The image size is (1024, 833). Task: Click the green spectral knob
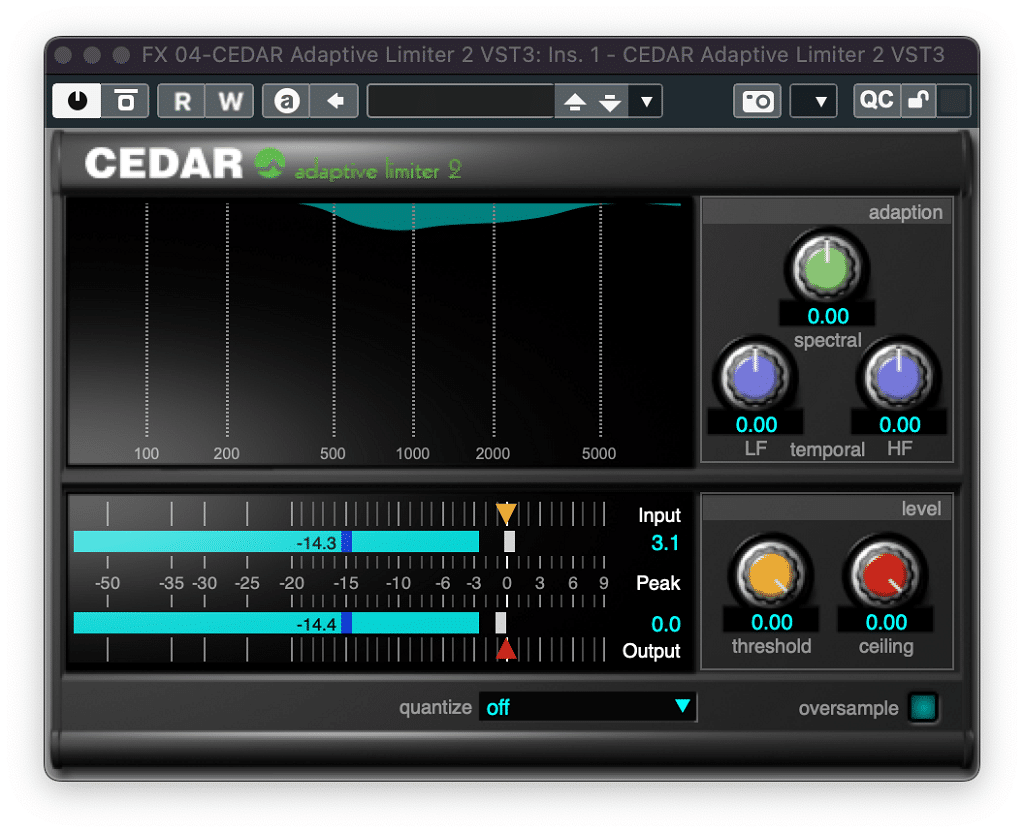(827, 268)
